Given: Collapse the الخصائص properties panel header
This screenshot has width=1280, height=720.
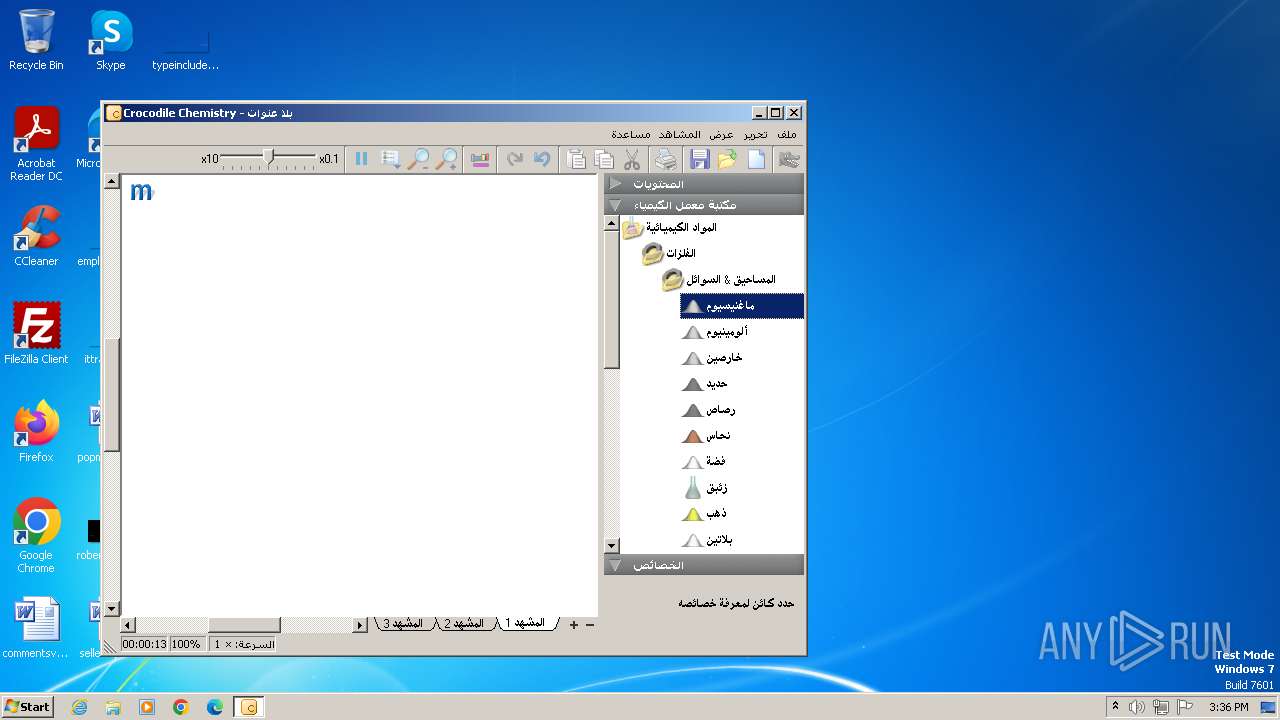Looking at the screenshot, I should tap(704, 565).
